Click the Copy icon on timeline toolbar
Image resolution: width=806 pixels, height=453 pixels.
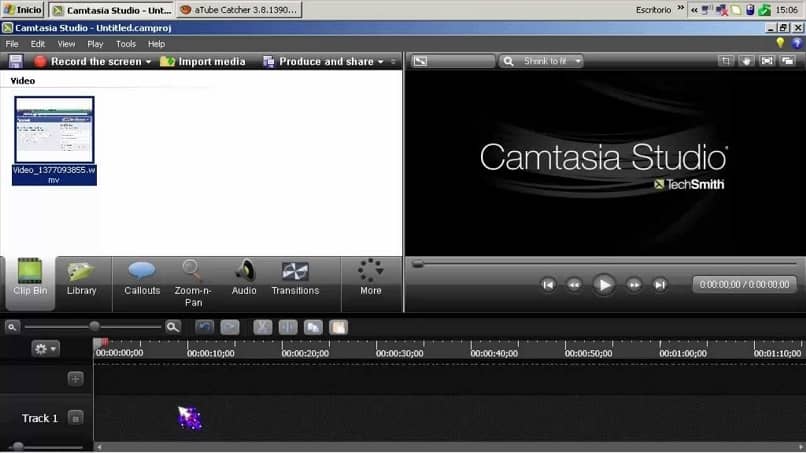313,327
